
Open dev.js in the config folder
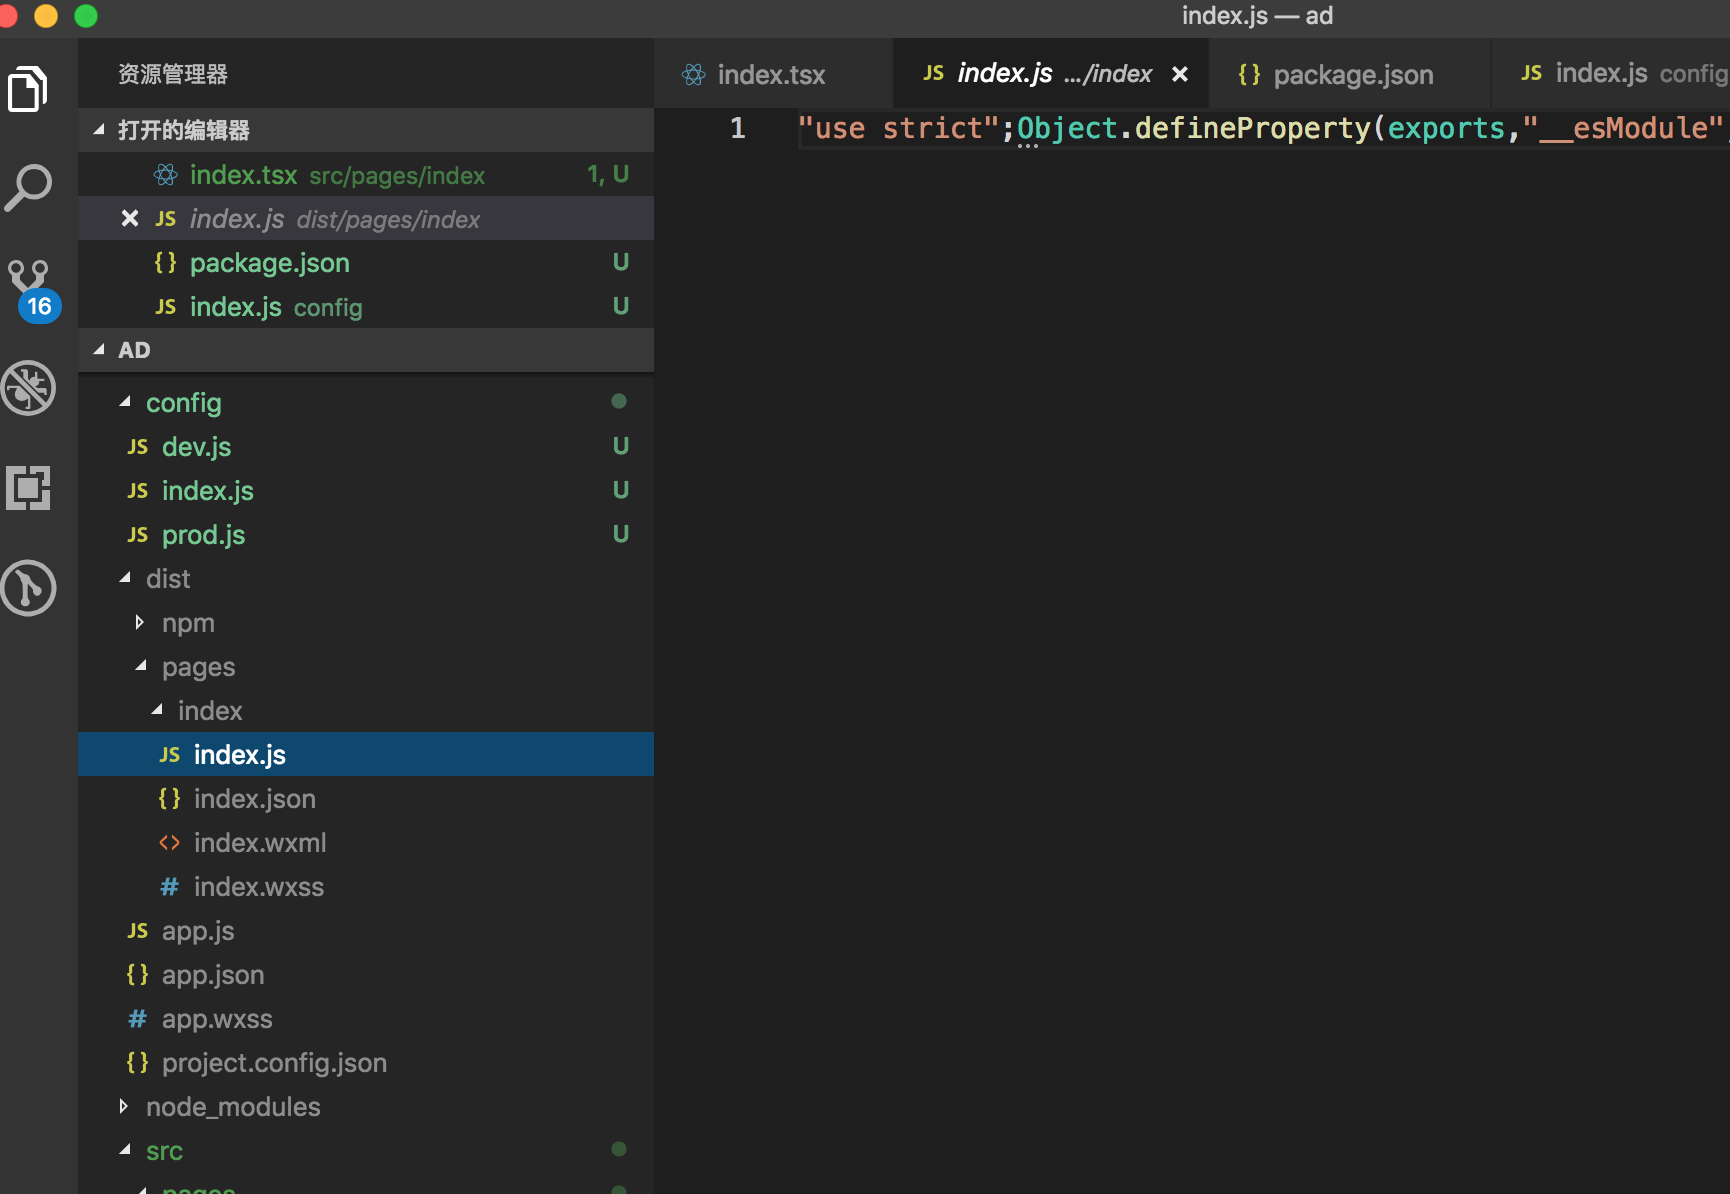point(366,447)
